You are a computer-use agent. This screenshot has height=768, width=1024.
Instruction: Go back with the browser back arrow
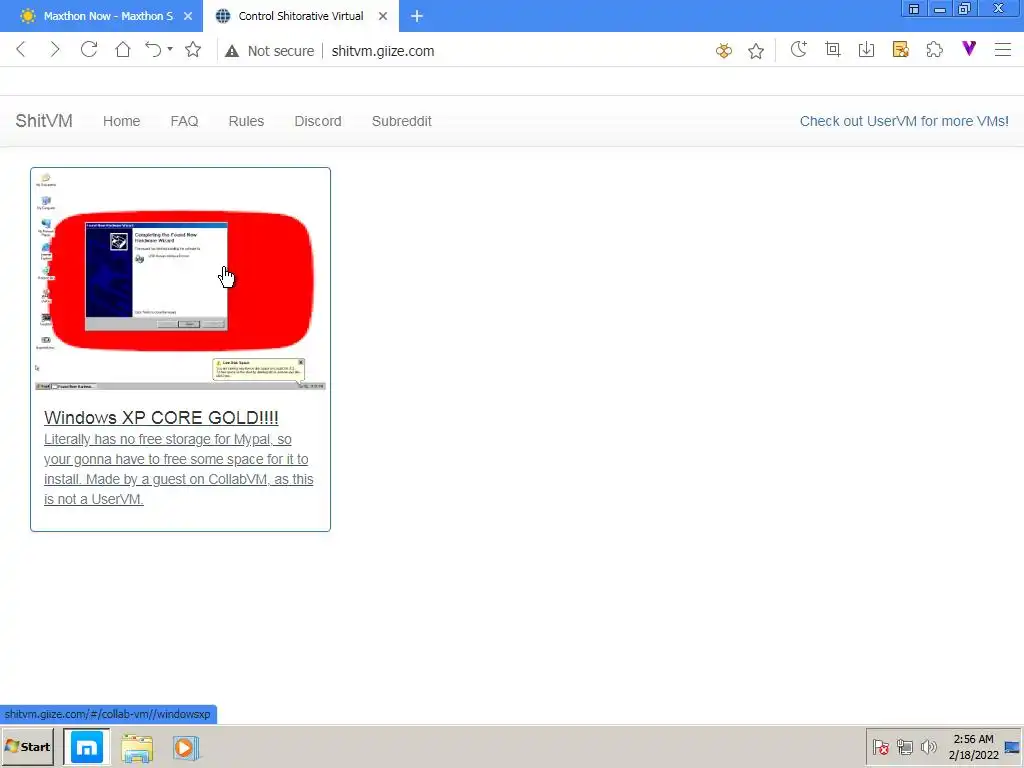(21, 50)
